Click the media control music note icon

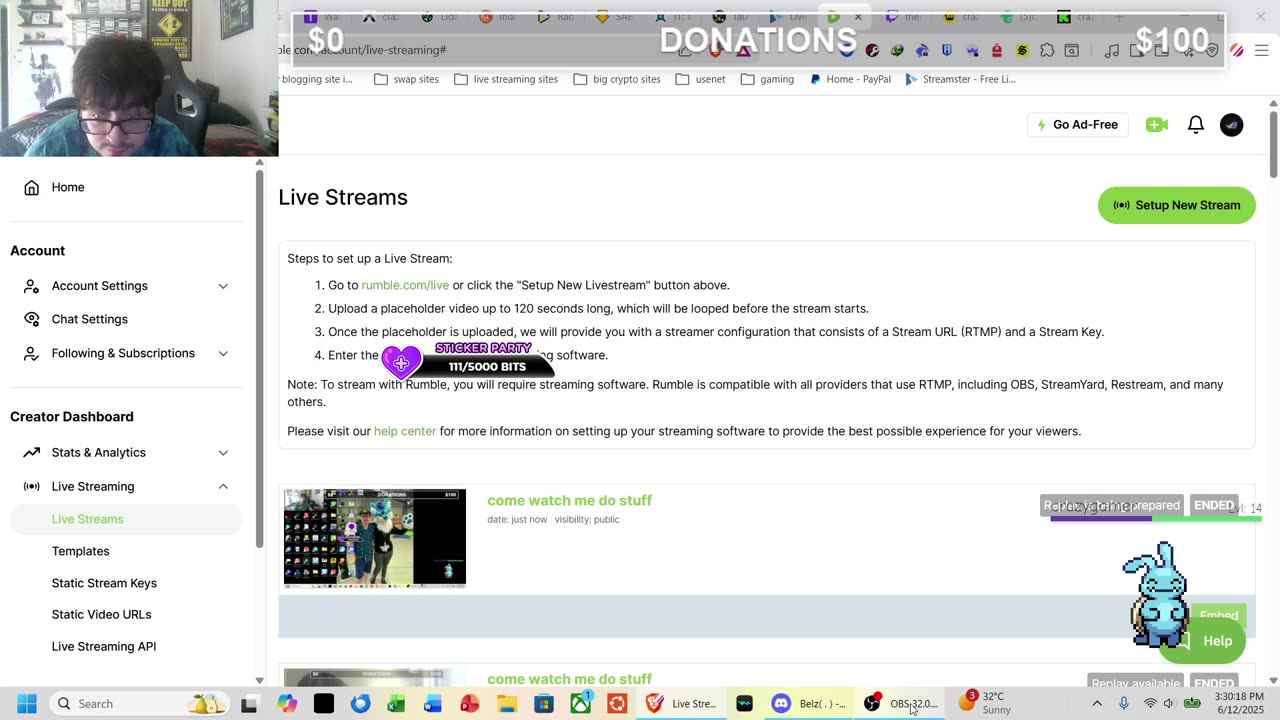click(1112, 50)
